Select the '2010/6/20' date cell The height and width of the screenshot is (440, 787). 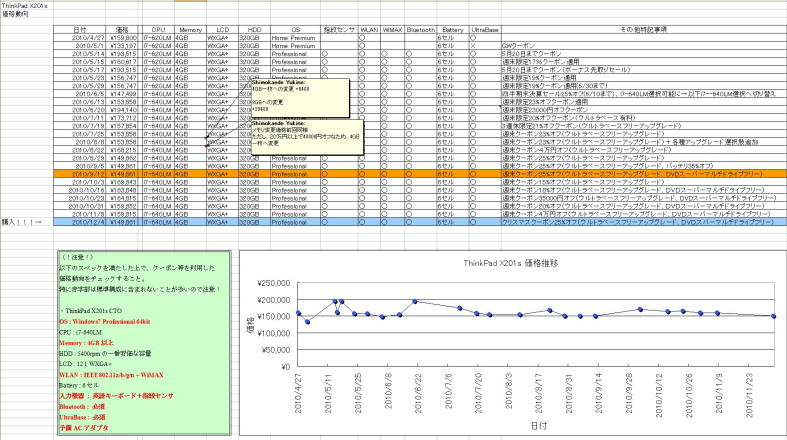(x=79, y=110)
